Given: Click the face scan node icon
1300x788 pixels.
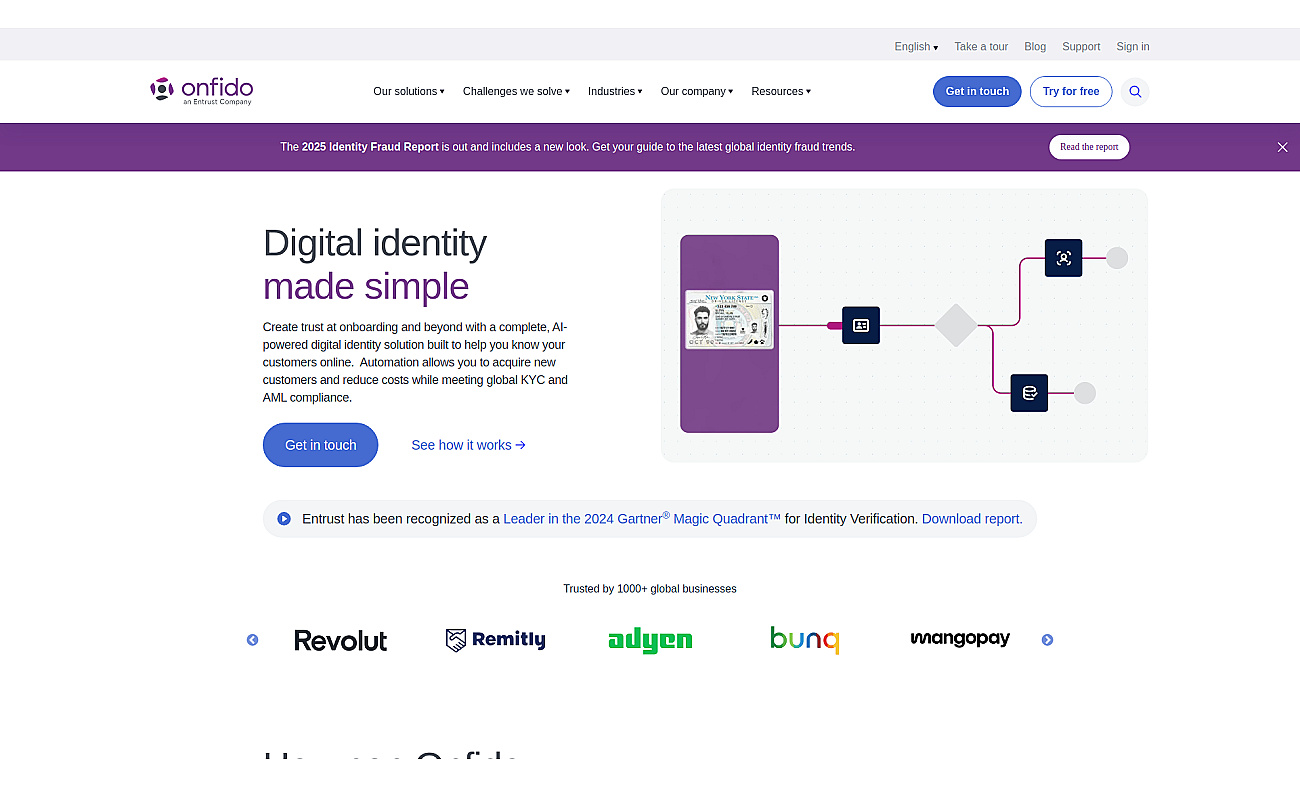Looking at the screenshot, I should (x=1063, y=258).
